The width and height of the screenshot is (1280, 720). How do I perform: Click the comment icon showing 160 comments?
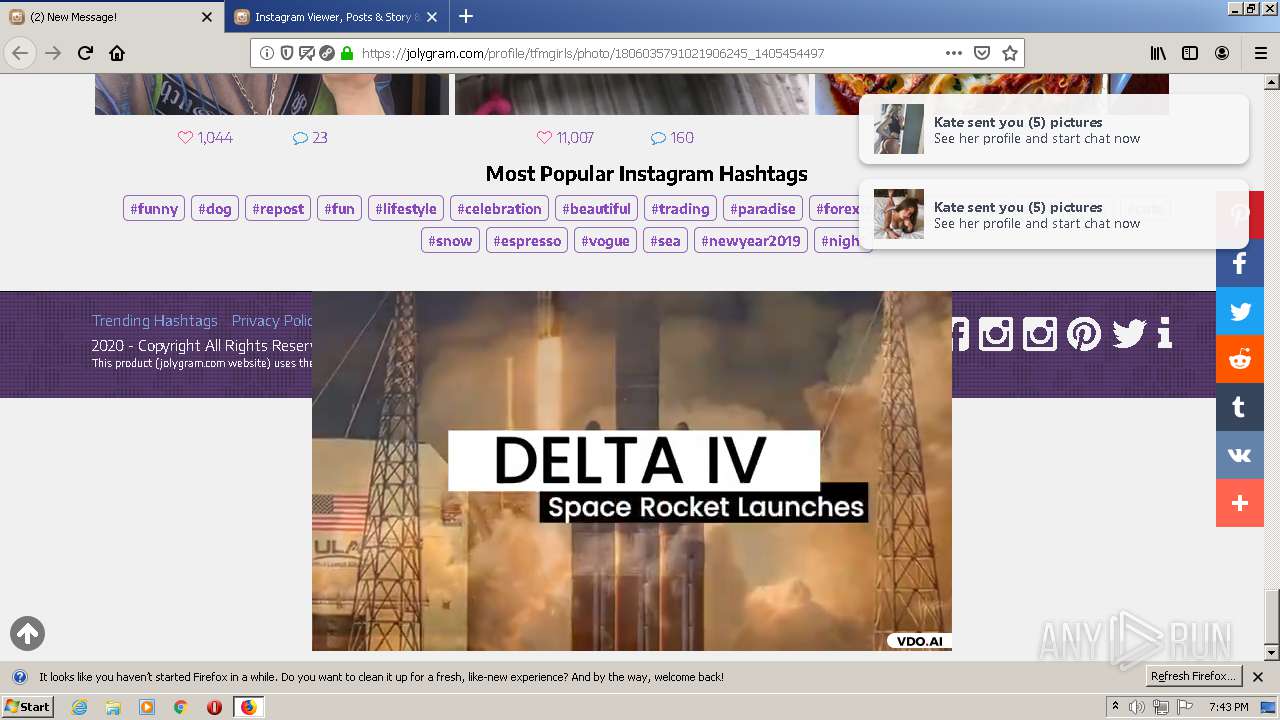[658, 138]
